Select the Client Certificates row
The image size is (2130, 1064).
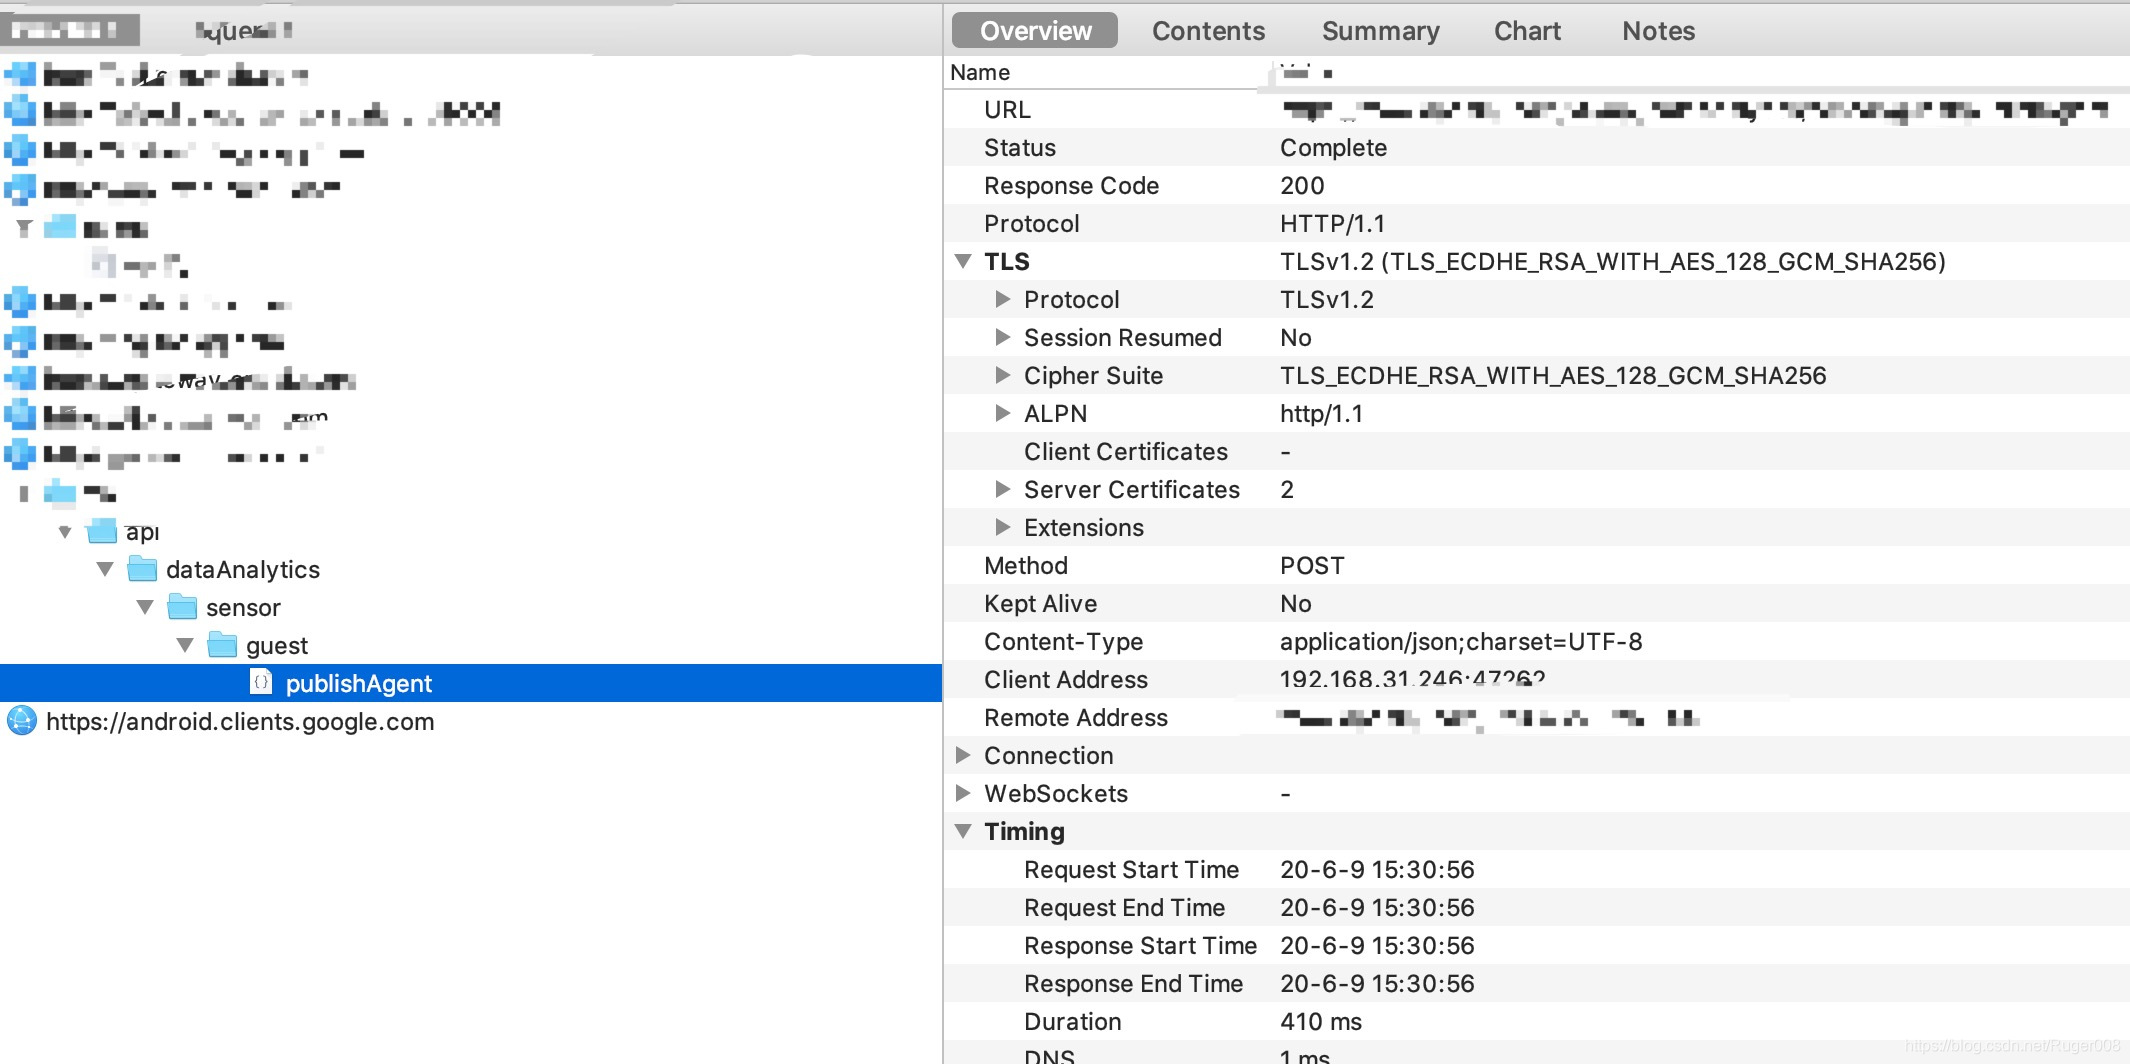pos(1536,451)
